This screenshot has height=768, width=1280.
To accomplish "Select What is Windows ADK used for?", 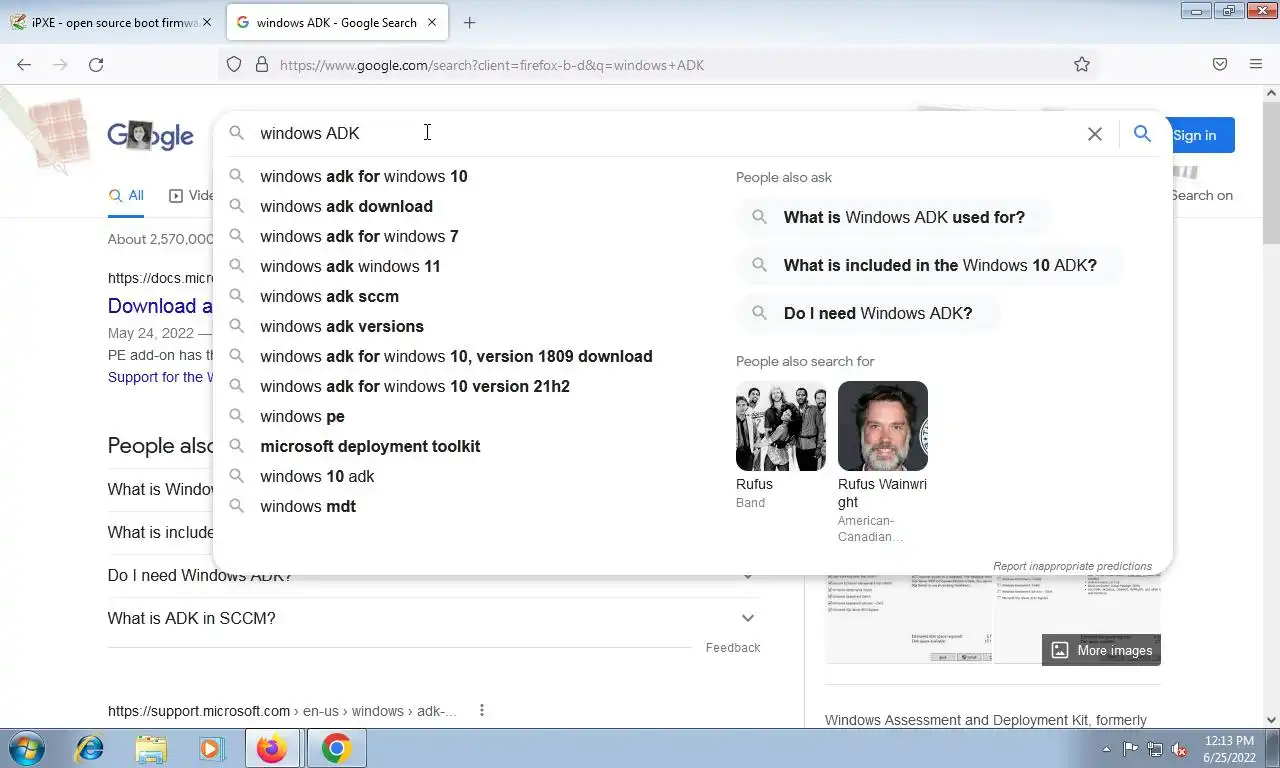I will click(895, 217).
